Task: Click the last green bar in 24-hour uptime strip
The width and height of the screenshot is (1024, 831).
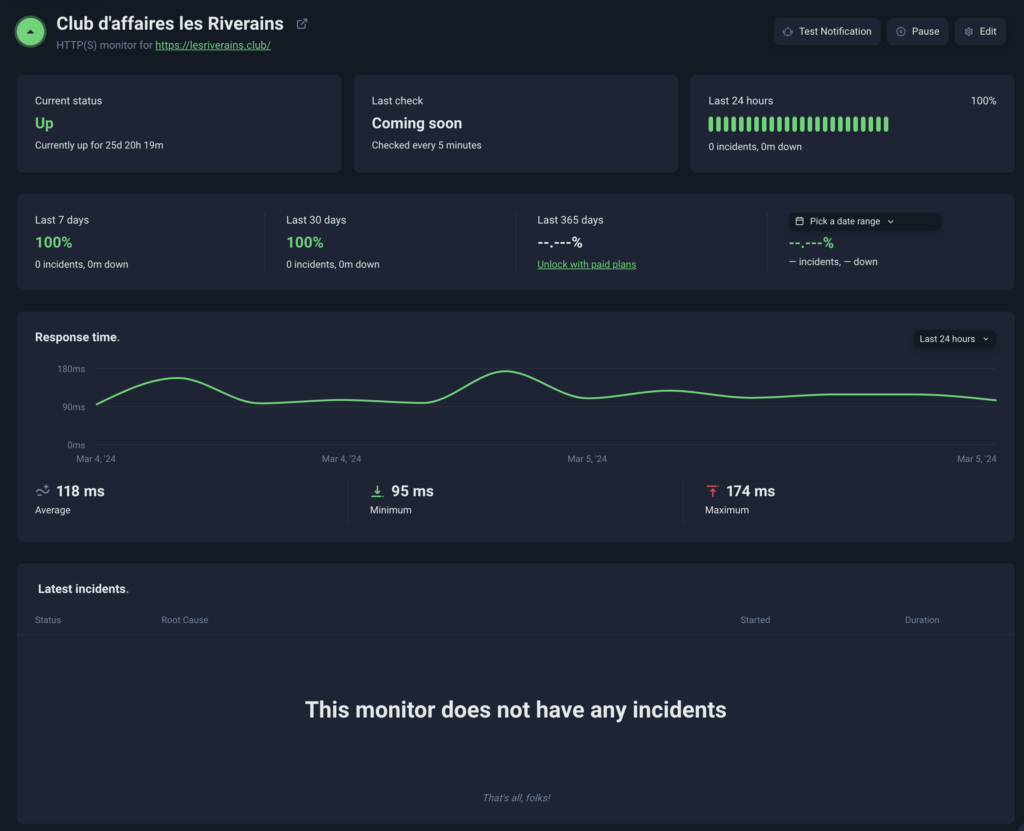Action: pos(885,124)
